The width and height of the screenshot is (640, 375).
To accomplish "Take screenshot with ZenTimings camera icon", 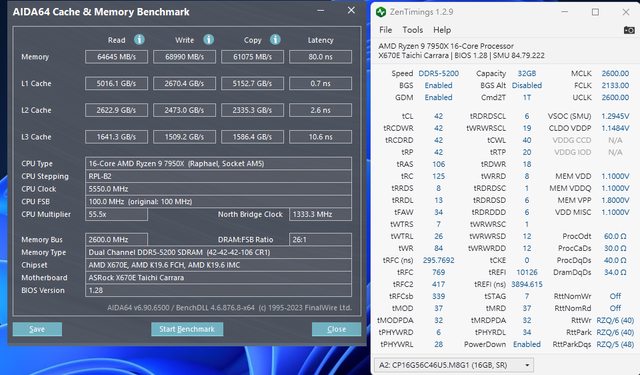I will click(629, 30).
